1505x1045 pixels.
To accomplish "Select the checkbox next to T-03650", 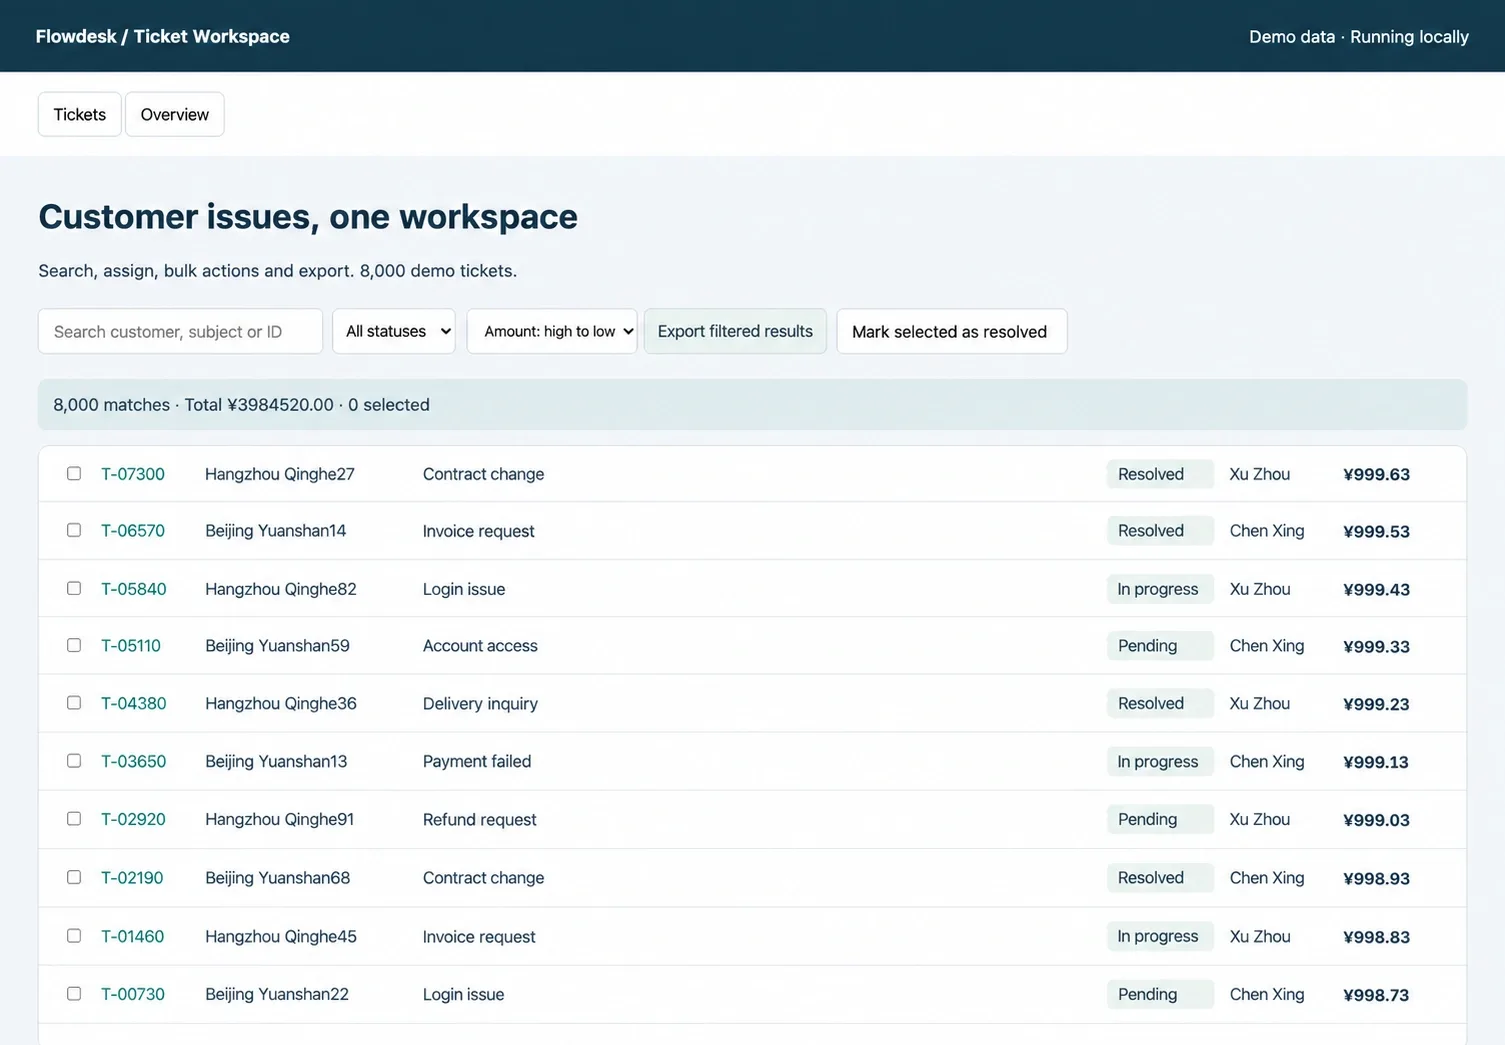I will 74,761.
